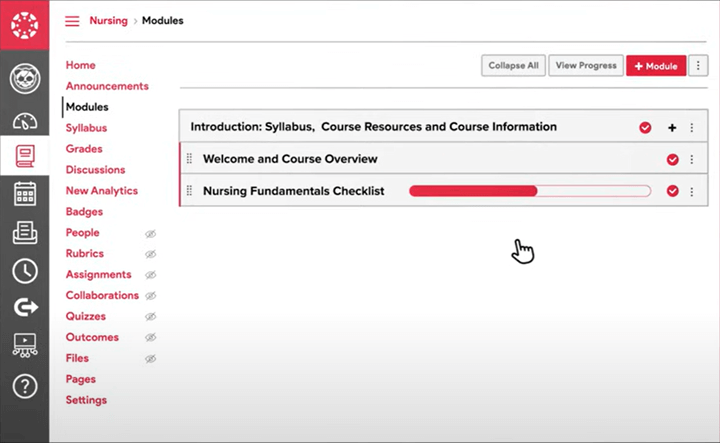Image resolution: width=720 pixels, height=443 pixels.
Task: Click hidden eye icon next to Files
Action: click(x=151, y=359)
